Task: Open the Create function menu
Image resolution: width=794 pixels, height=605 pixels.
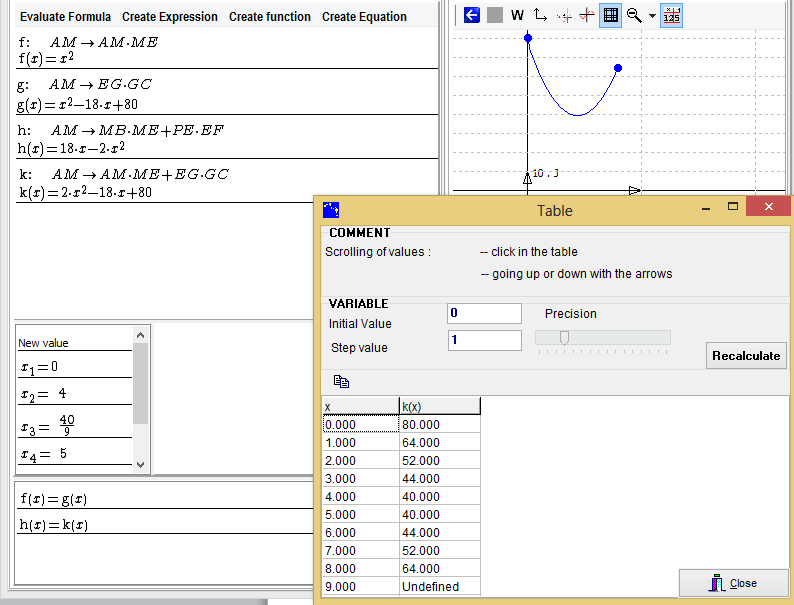Action: coord(270,17)
